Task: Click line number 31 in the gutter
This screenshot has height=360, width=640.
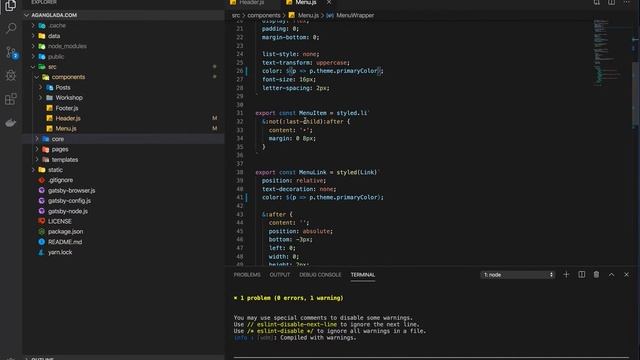Action: click(x=240, y=113)
